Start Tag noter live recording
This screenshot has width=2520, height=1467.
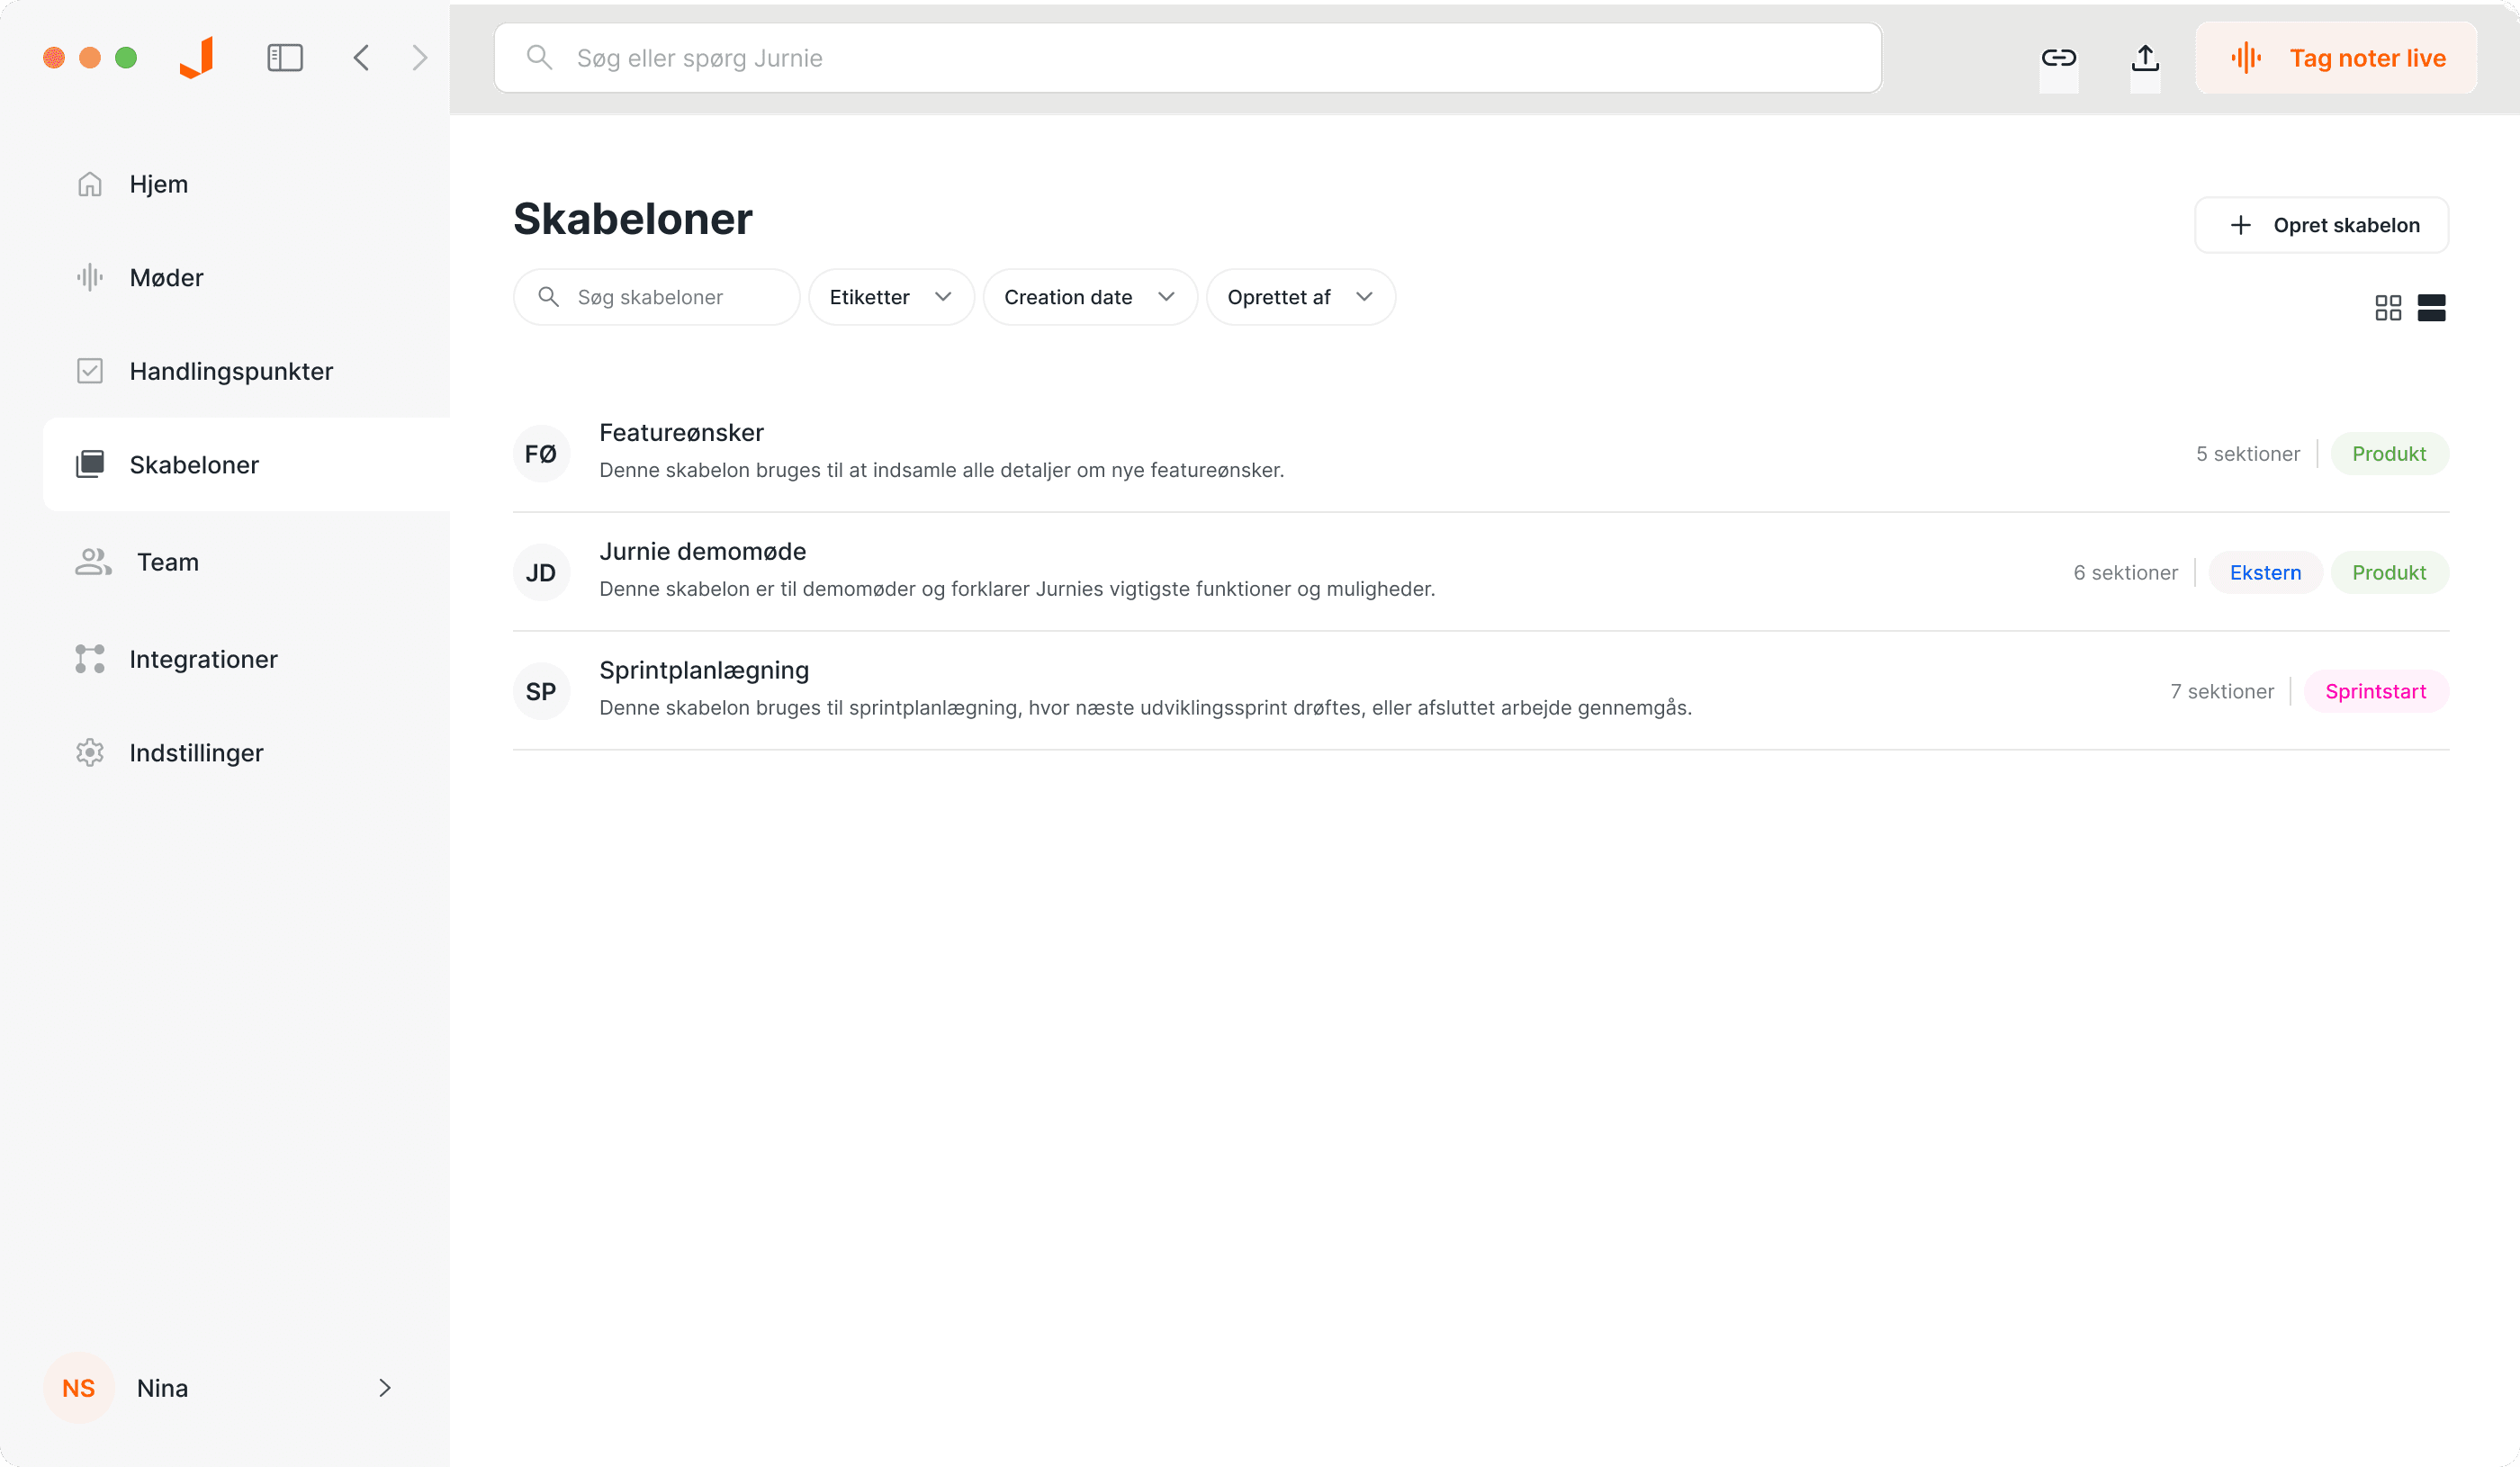2335,57
